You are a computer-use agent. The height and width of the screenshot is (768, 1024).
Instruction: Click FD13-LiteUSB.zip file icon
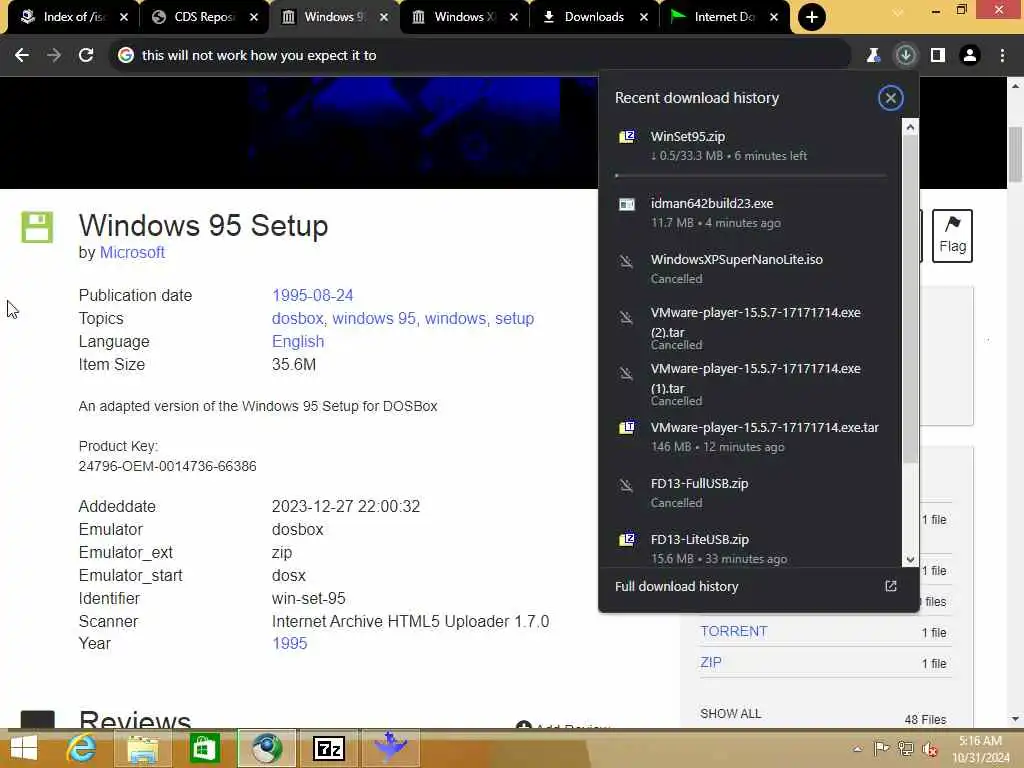(x=626, y=539)
